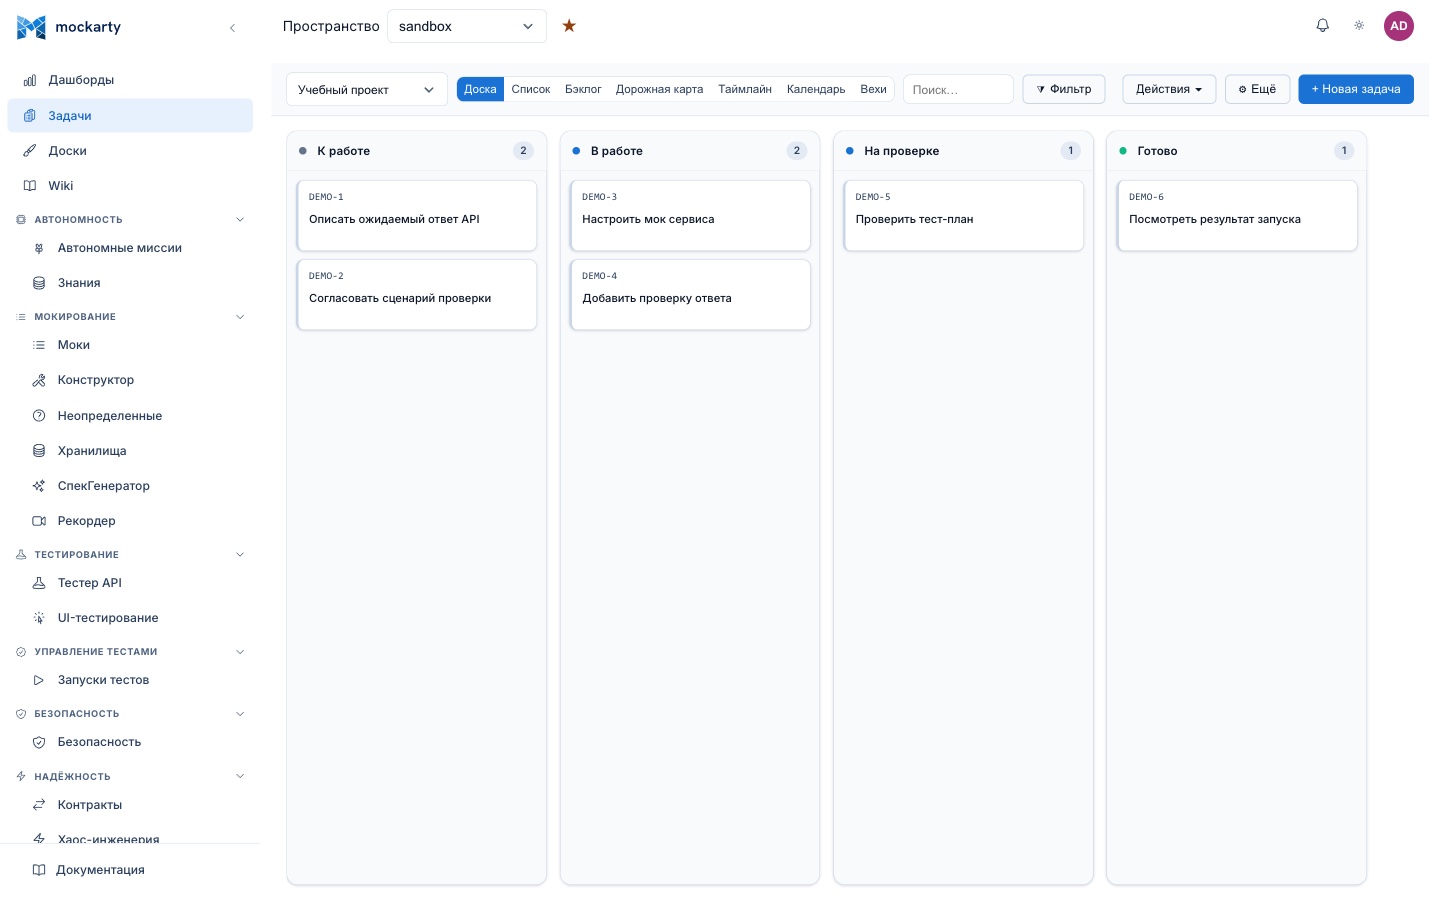
Task: Collapse the БЕЗОПАСНОСТЬ section
Action: click(x=240, y=714)
